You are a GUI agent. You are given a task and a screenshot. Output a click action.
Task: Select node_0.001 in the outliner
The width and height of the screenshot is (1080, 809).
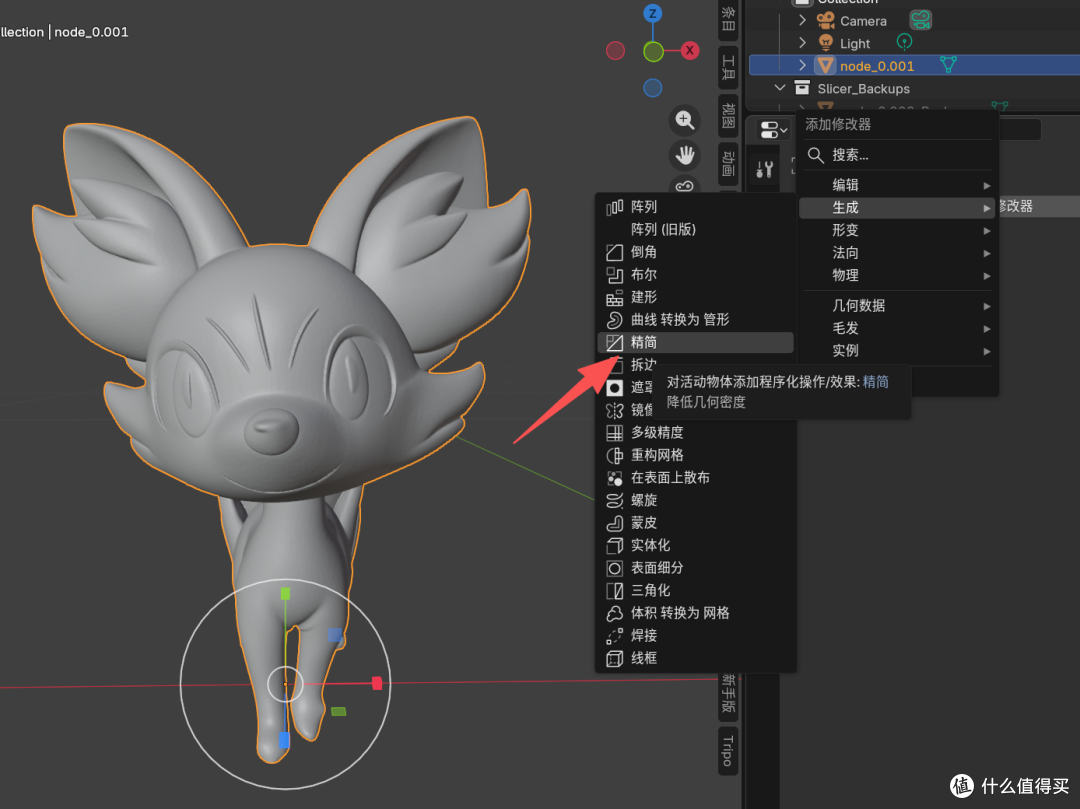pos(877,66)
